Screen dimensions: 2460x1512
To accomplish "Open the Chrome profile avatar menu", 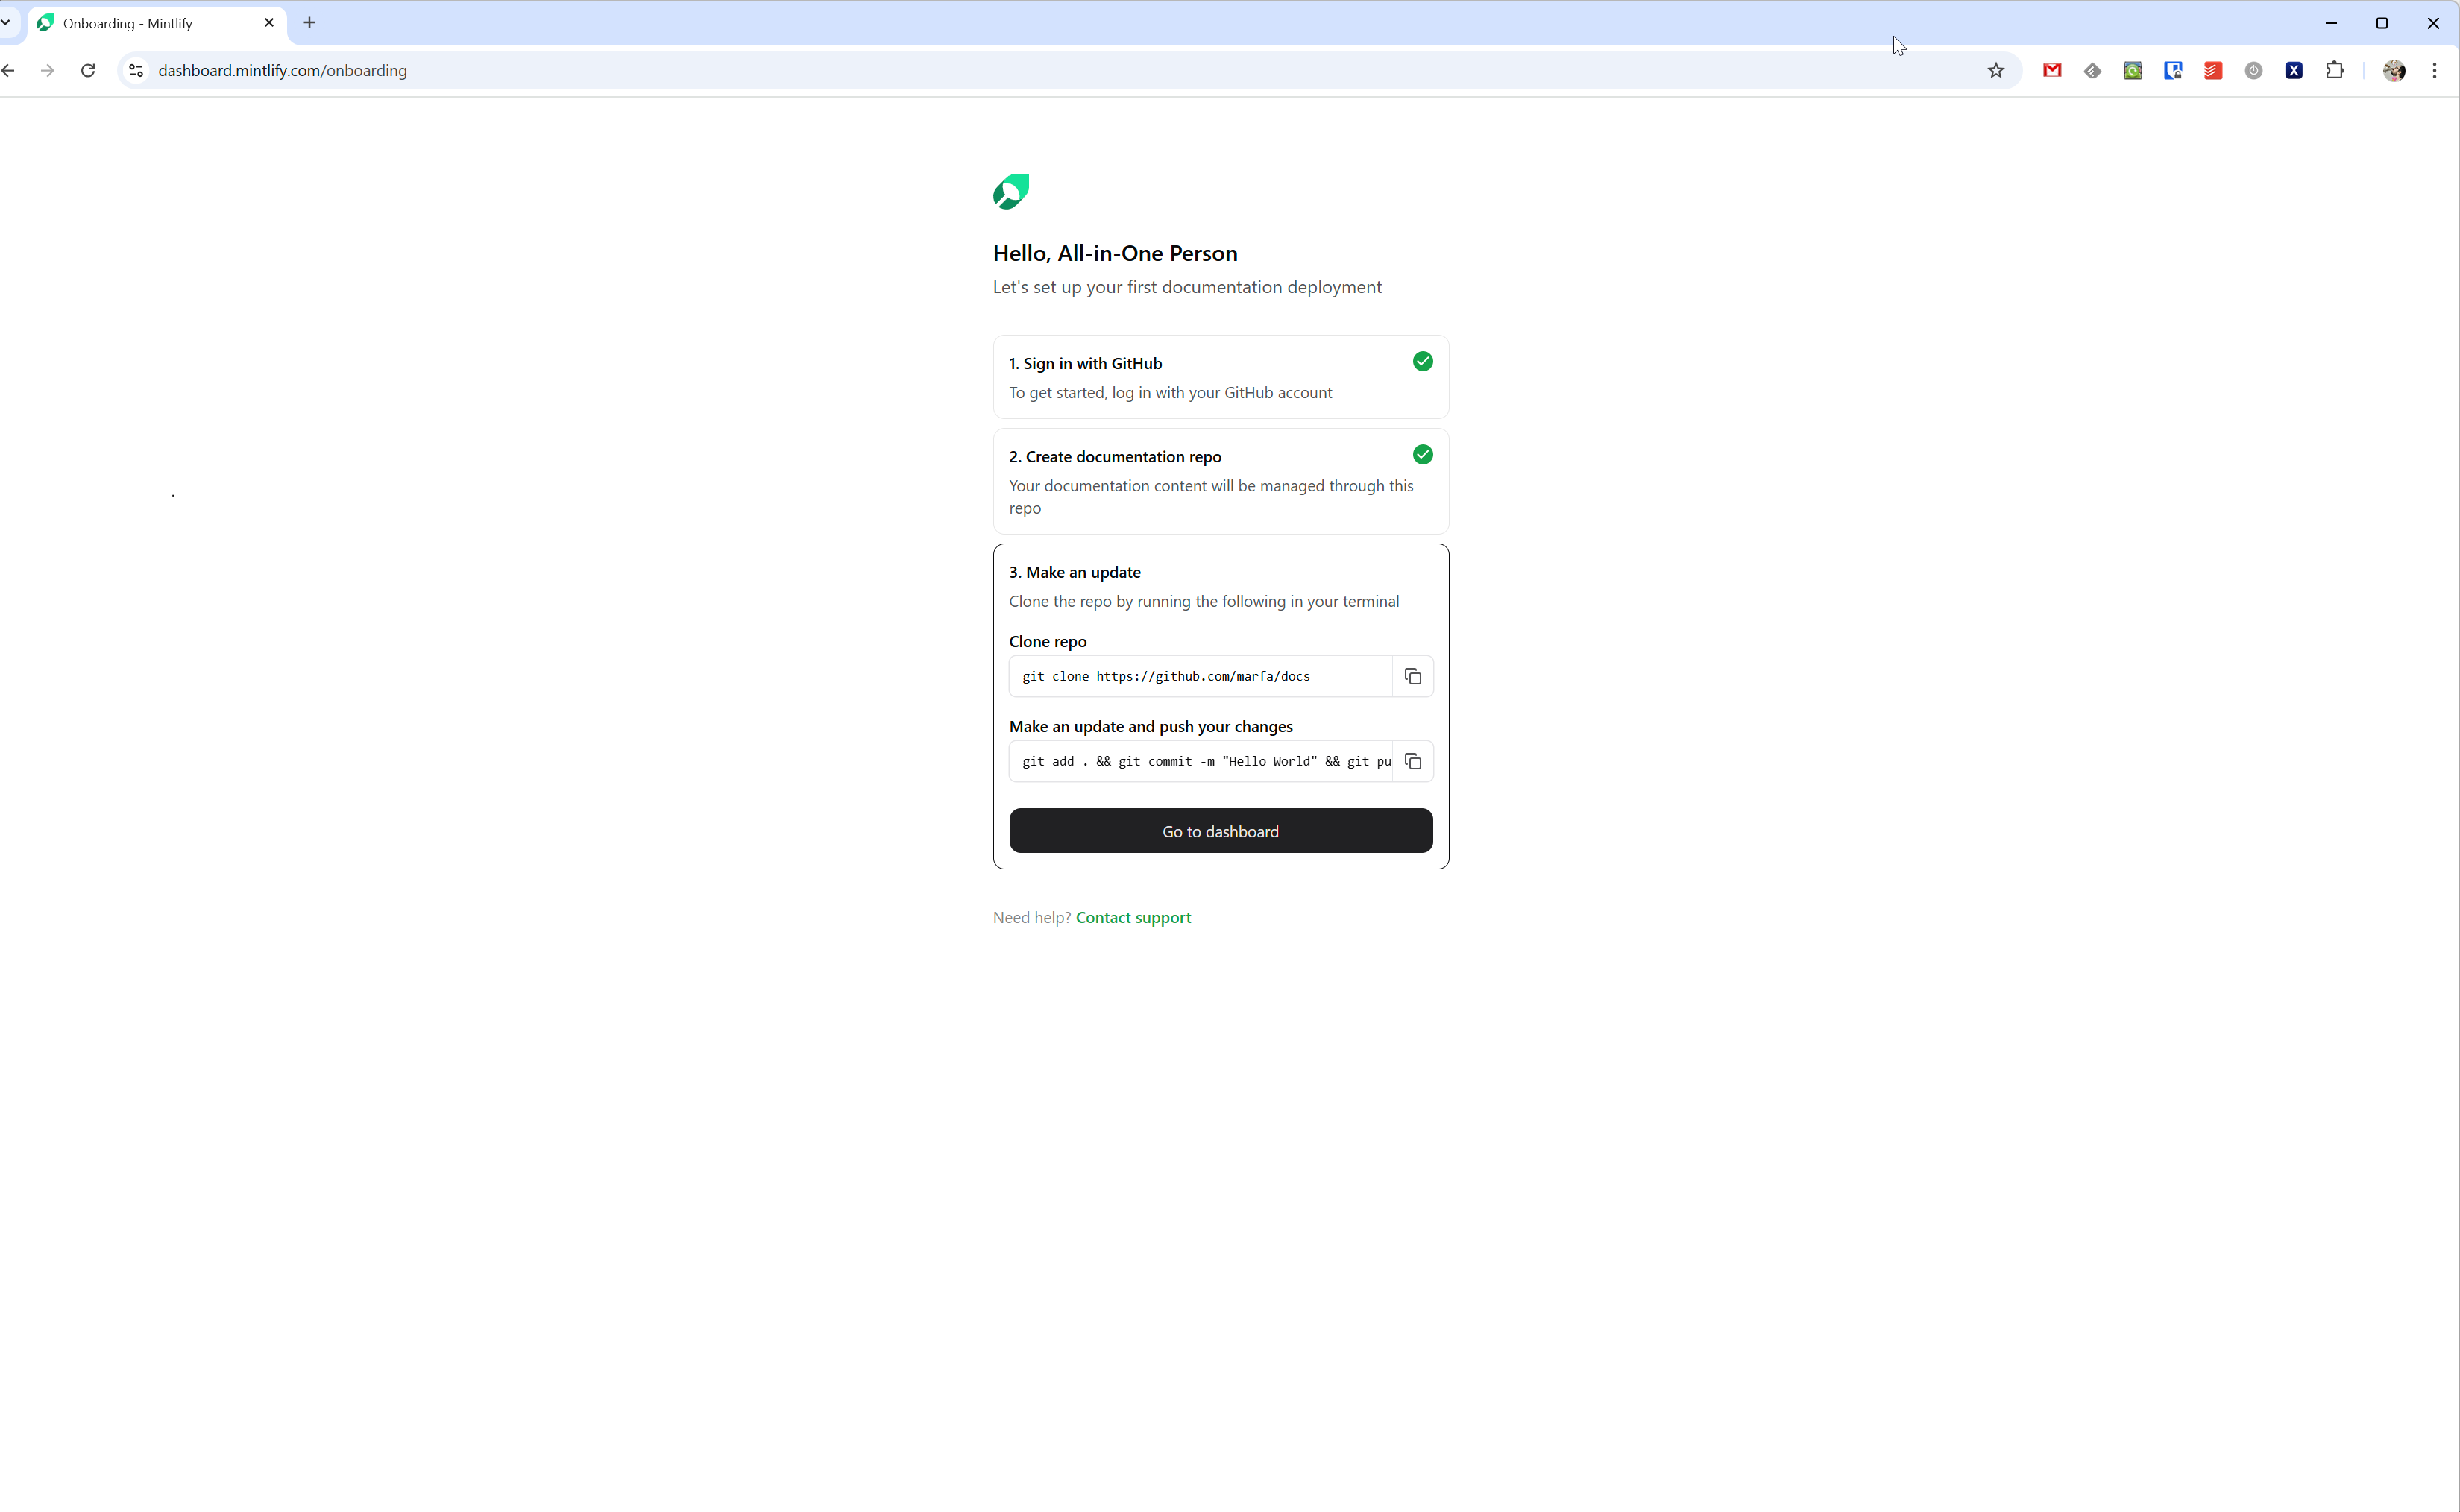I will coord(2394,70).
